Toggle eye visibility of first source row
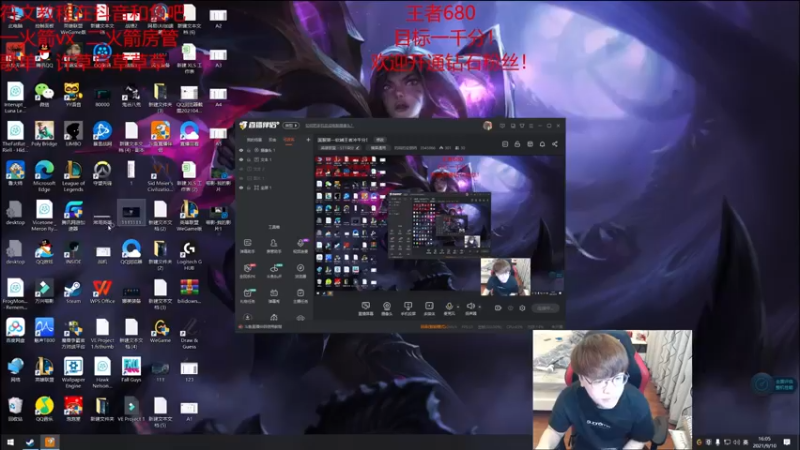Viewport: 800px width, 450px height. point(241,150)
